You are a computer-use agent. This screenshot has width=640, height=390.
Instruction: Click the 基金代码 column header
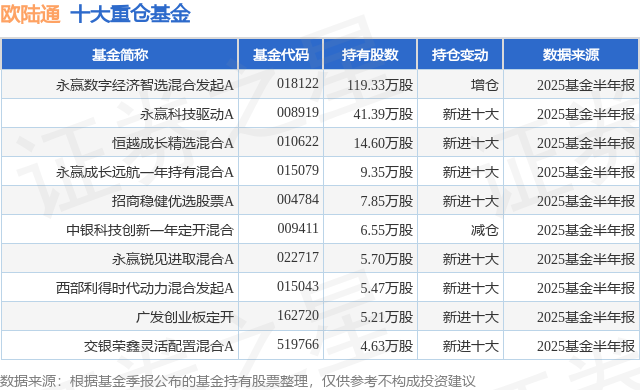[280, 54]
